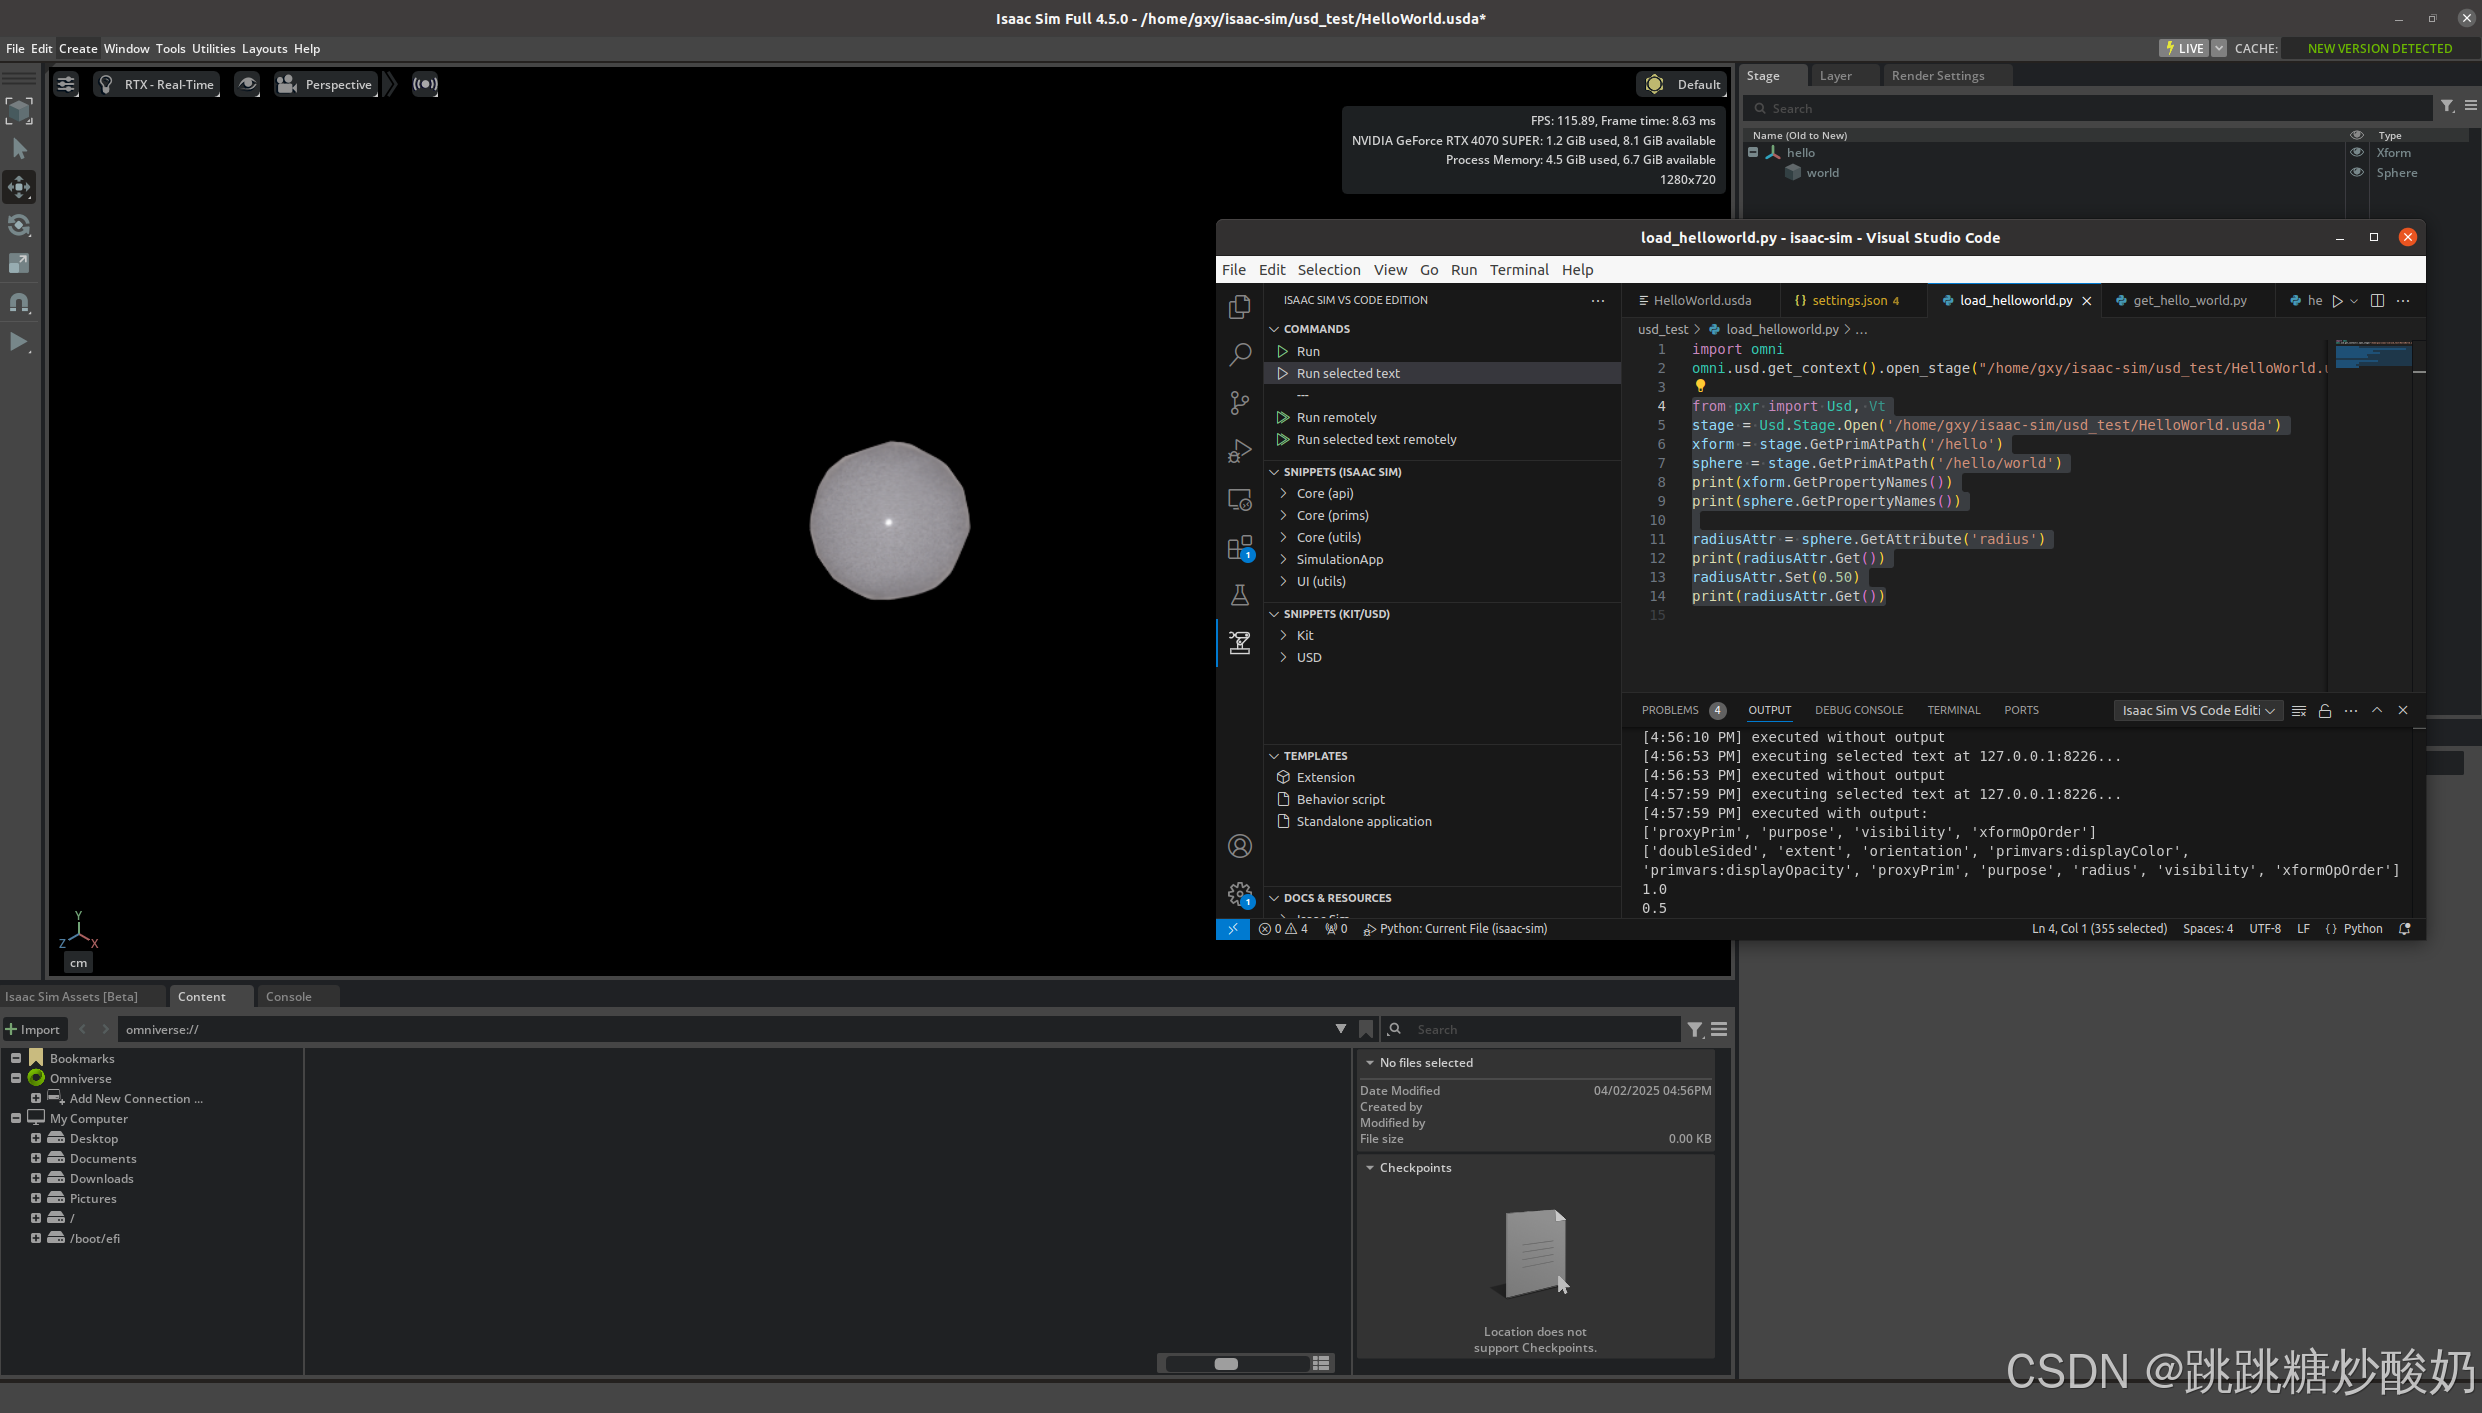Open the Create menu in Isaac Sim
This screenshot has width=2482, height=1413.
pos(78,48)
